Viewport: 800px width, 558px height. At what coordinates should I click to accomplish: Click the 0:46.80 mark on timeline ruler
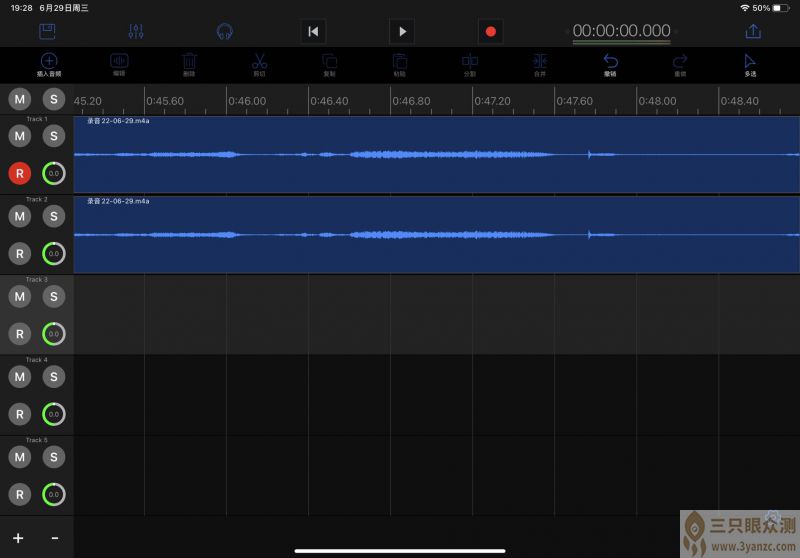coord(411,101)
